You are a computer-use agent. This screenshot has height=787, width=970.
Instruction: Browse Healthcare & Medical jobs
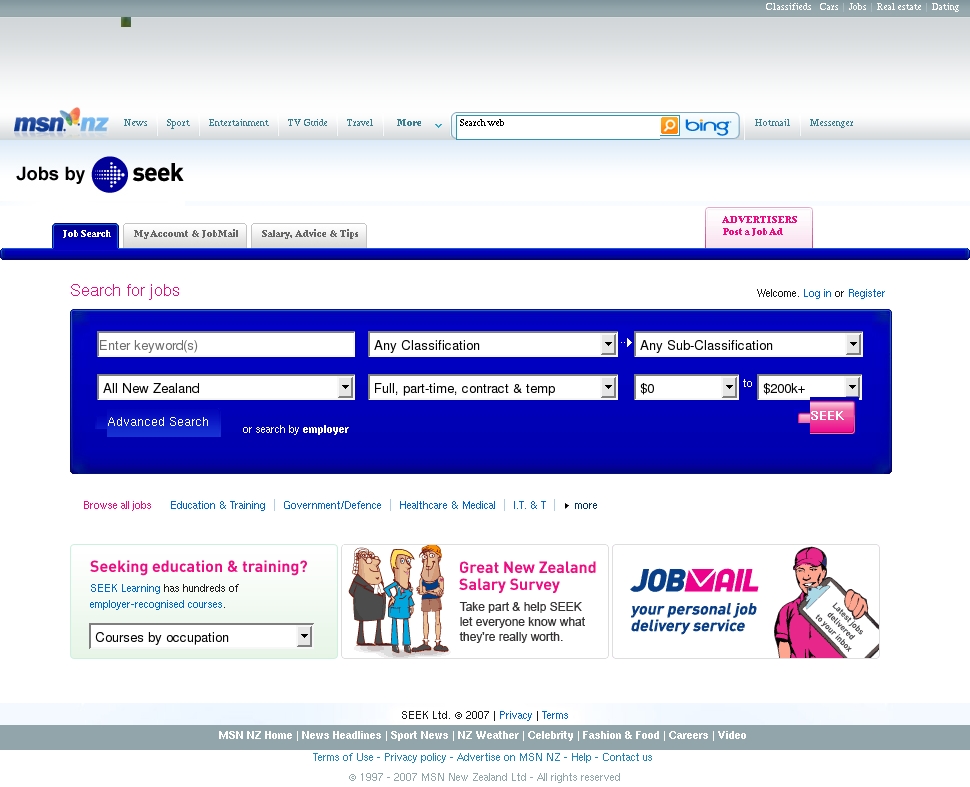(x=447, y=505)
